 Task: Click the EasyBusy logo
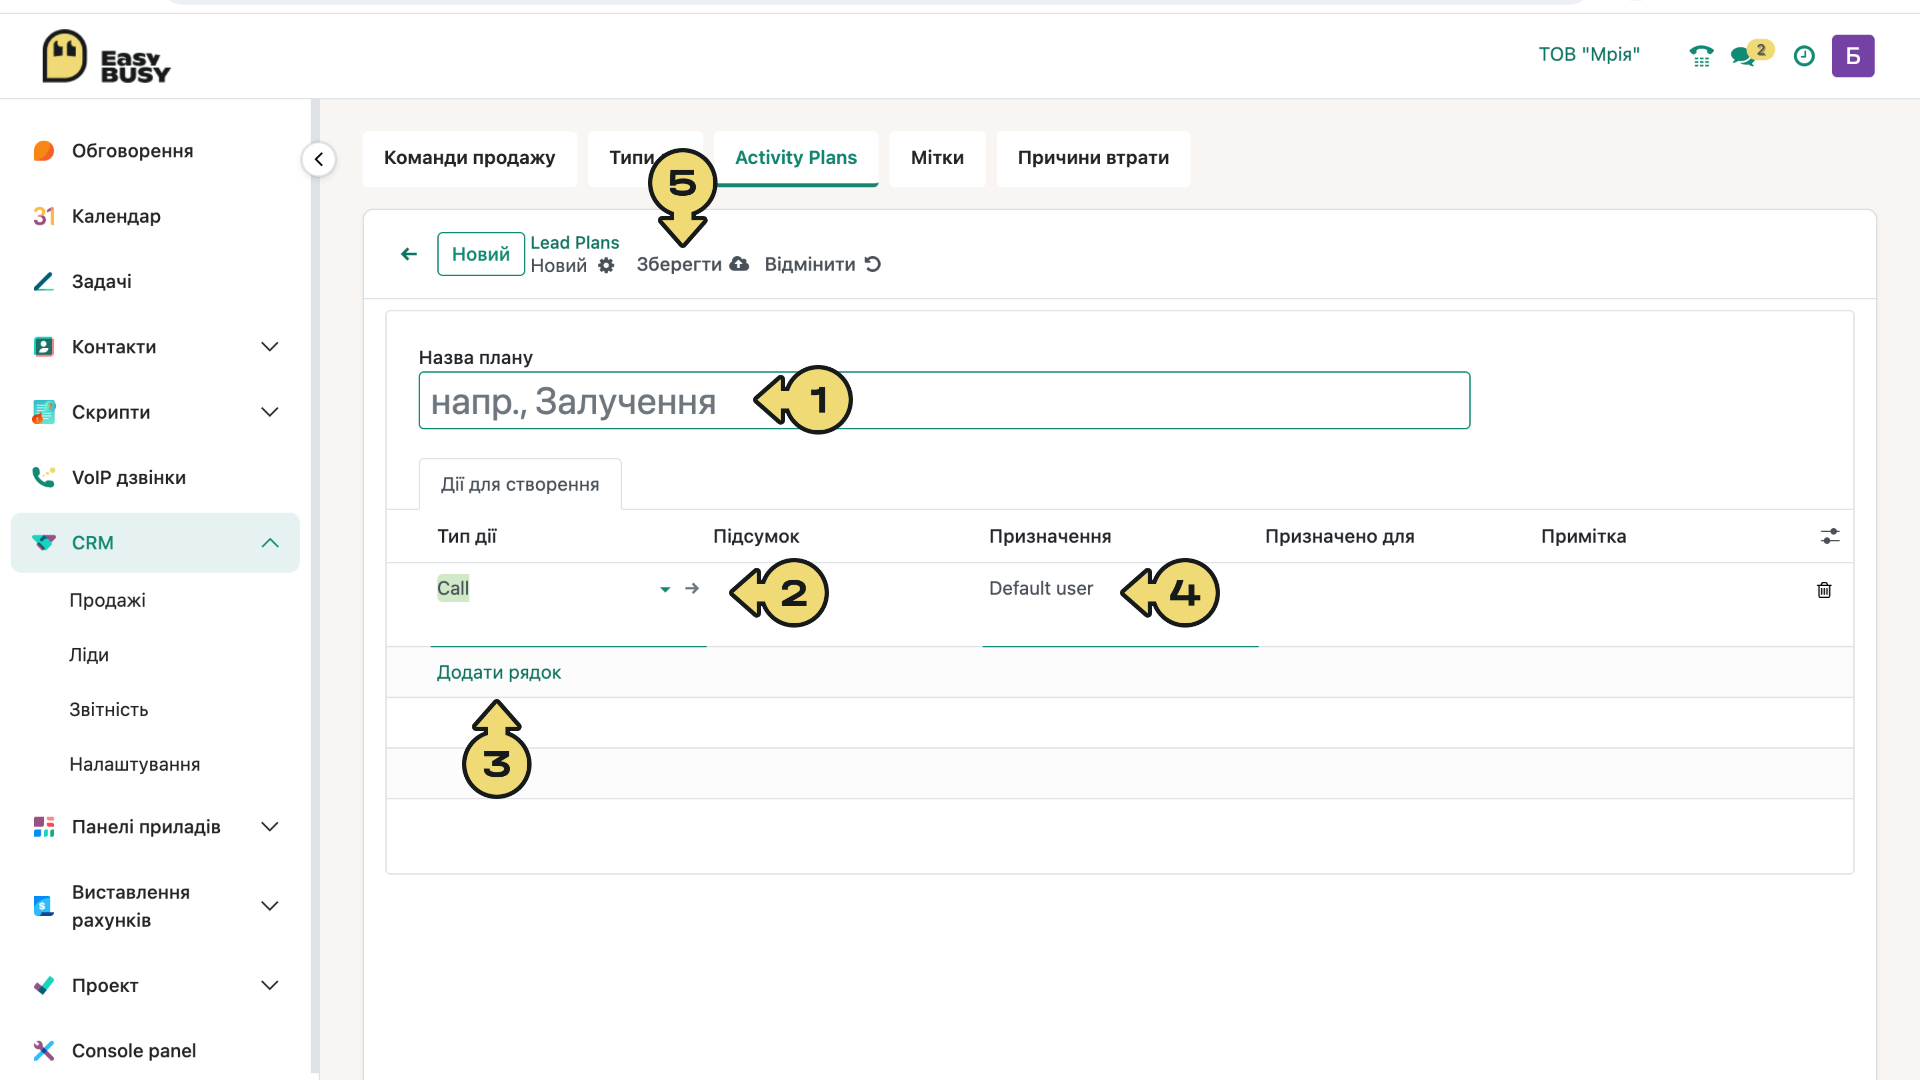click(106, 56)
